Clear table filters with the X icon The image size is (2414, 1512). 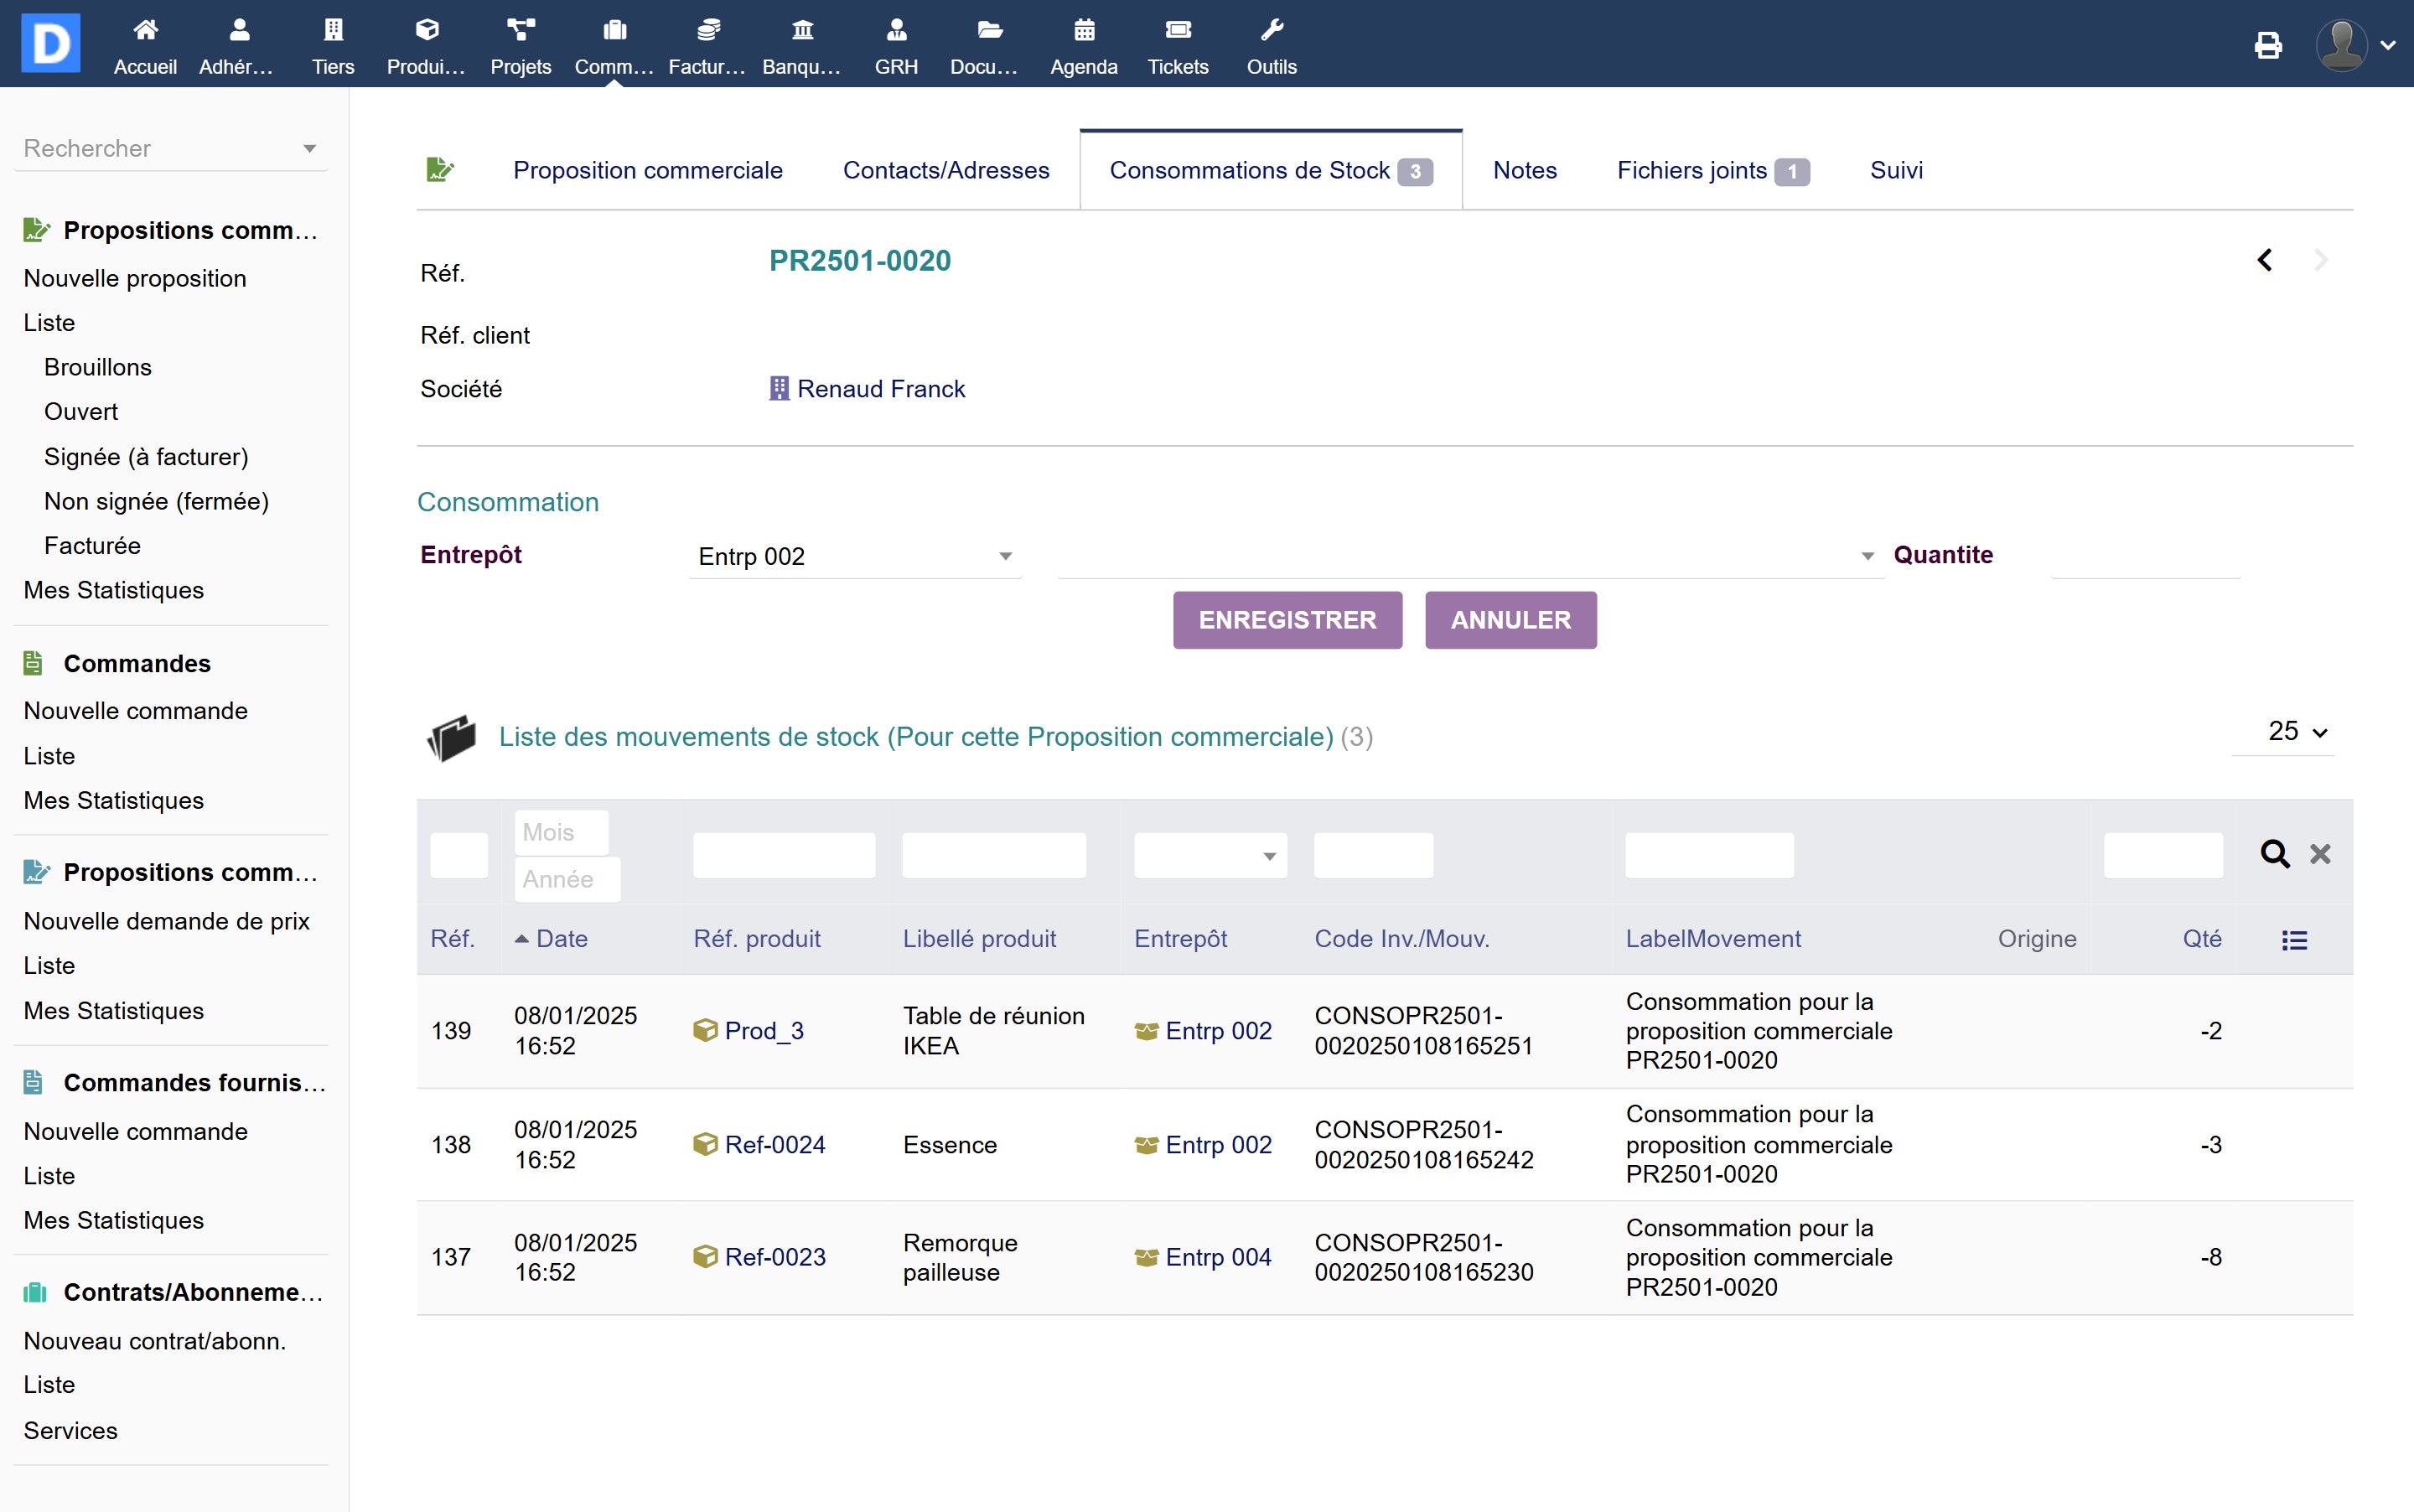(x=2320, y=854)
